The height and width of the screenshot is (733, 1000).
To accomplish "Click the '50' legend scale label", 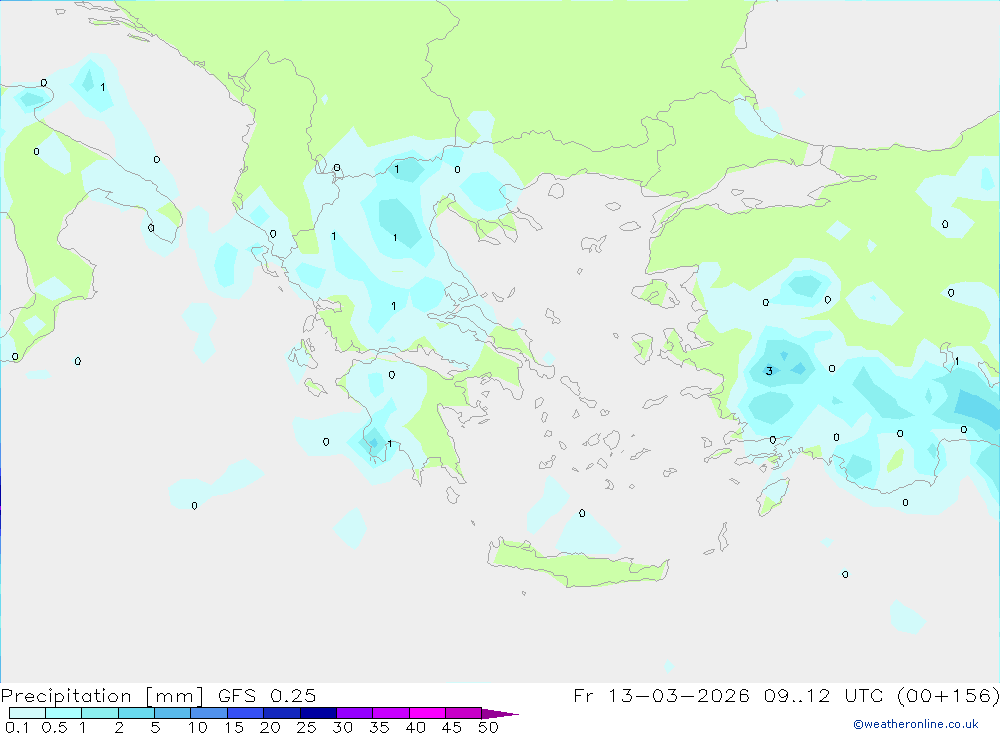I will pos(488,727).
